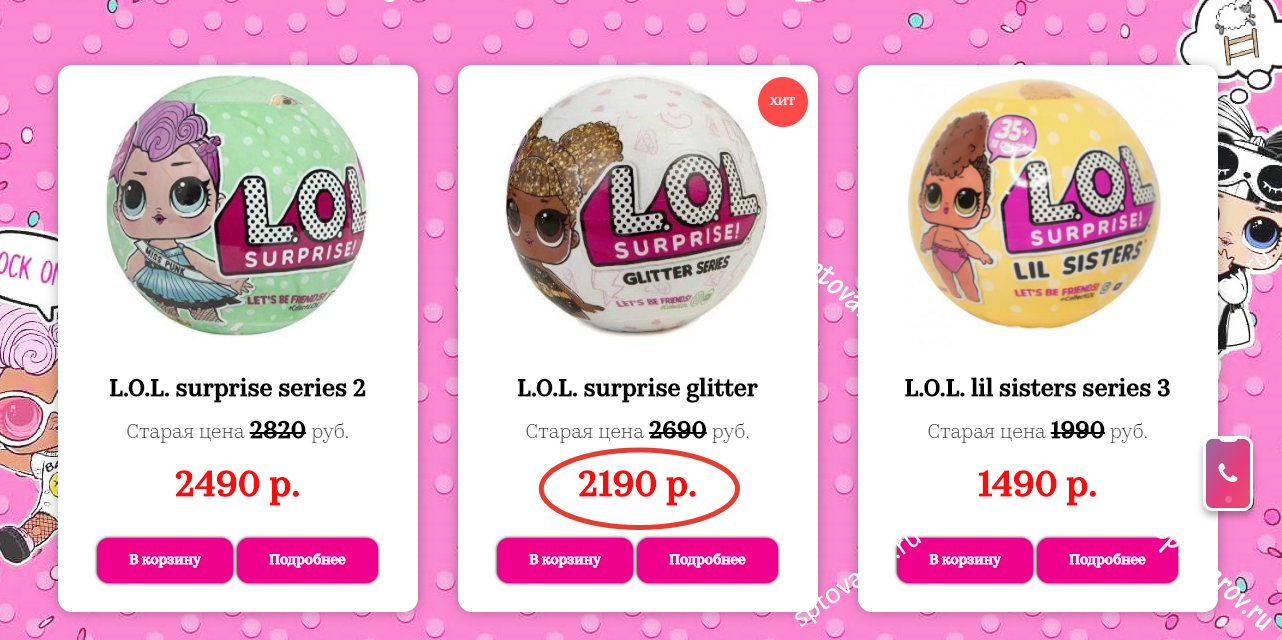This screenshot has height=640, width=1282.
Task: Click the circled 2190 р. price
Action: tap(638, 485)
